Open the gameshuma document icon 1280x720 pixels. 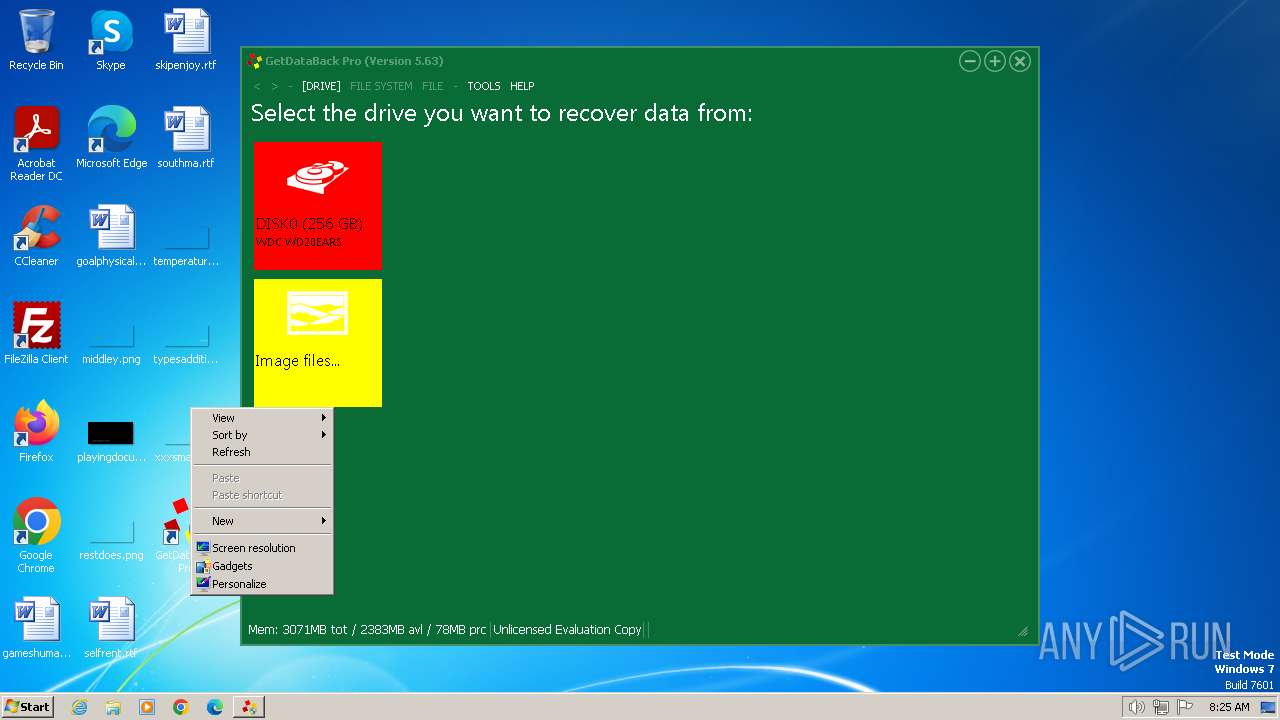click(x=36, y=628)
